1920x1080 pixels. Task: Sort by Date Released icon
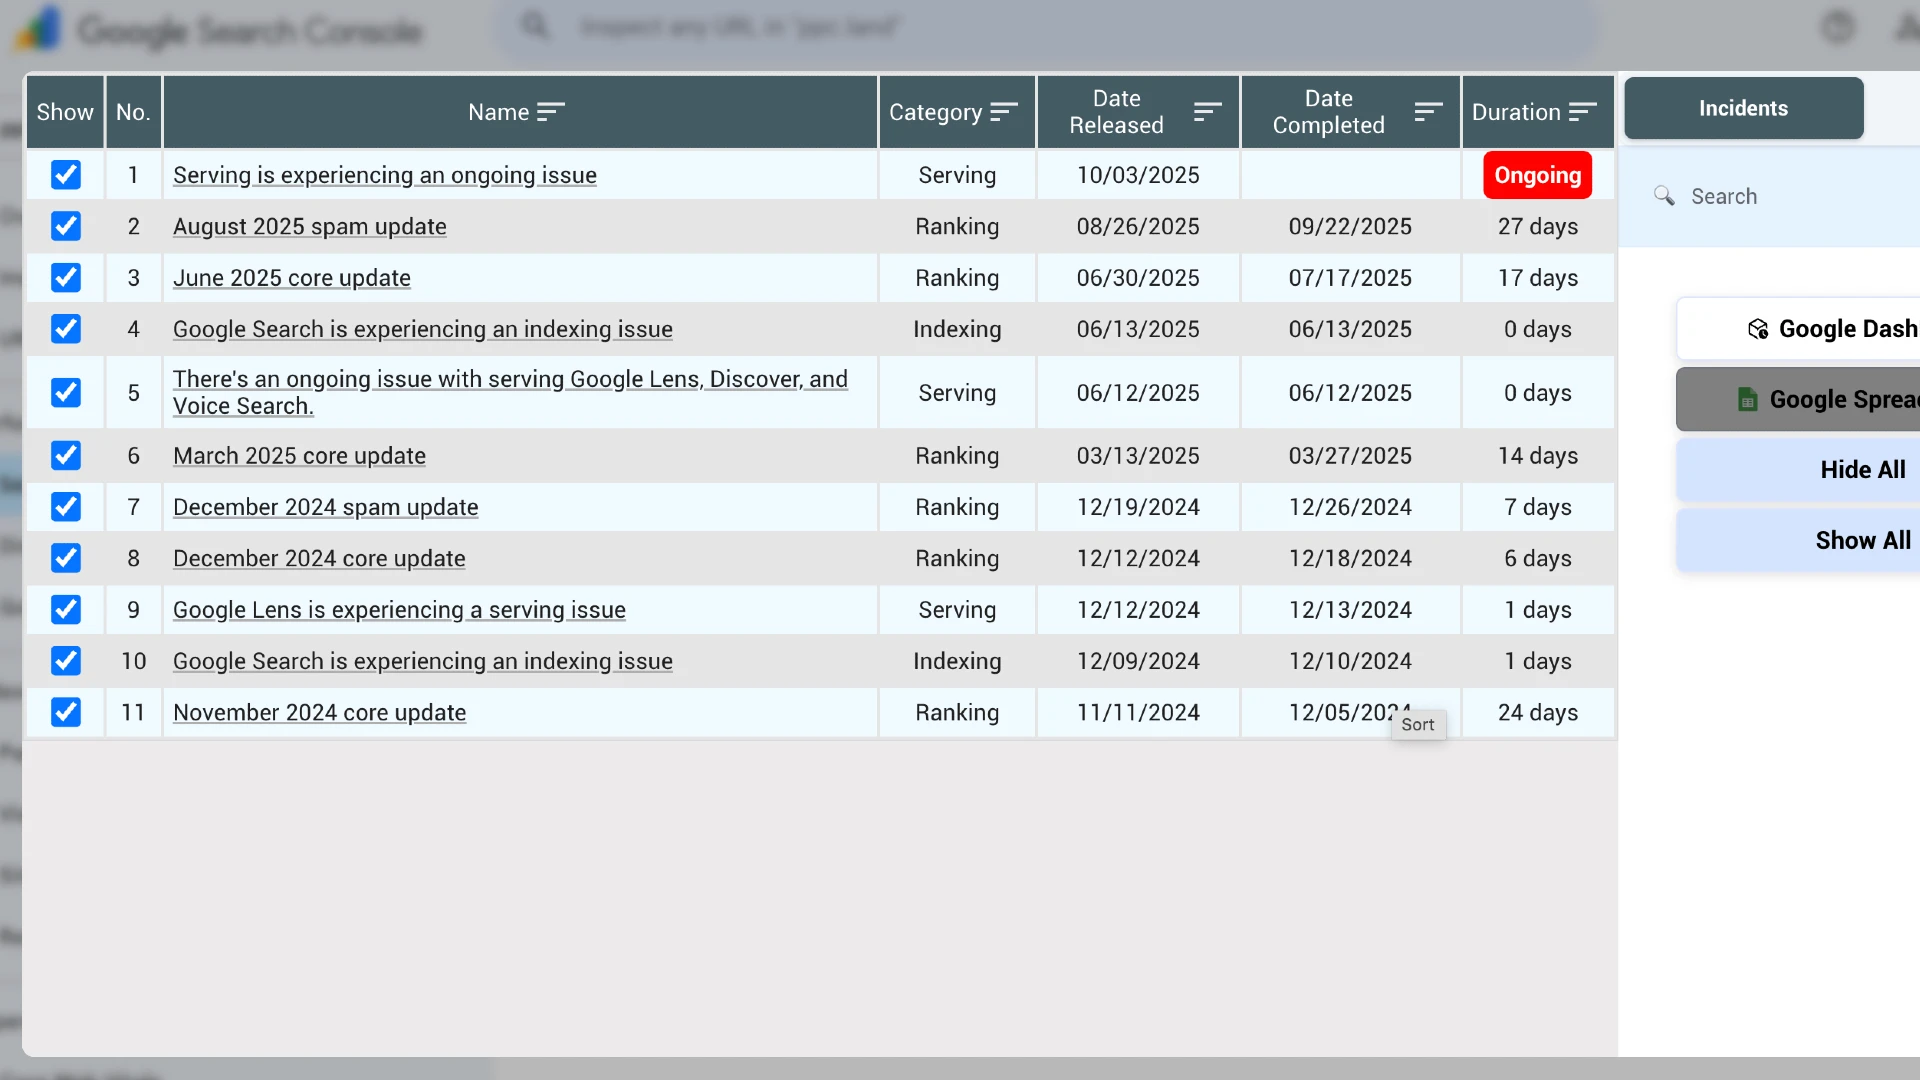(1207, 112)
